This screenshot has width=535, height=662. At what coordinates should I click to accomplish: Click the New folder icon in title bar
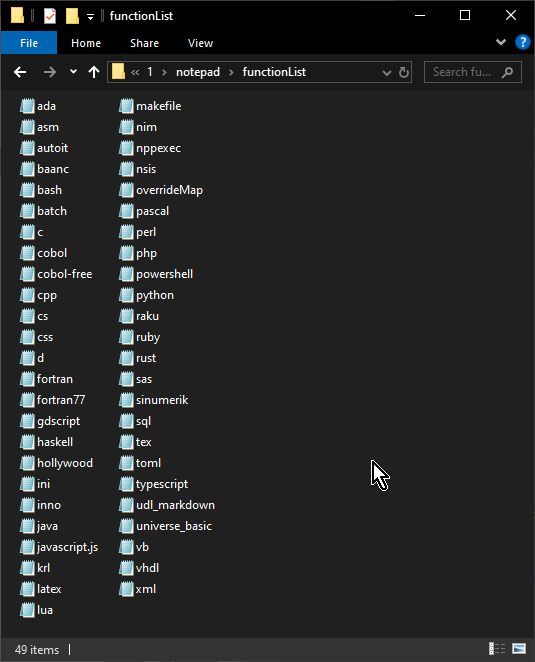72,16
